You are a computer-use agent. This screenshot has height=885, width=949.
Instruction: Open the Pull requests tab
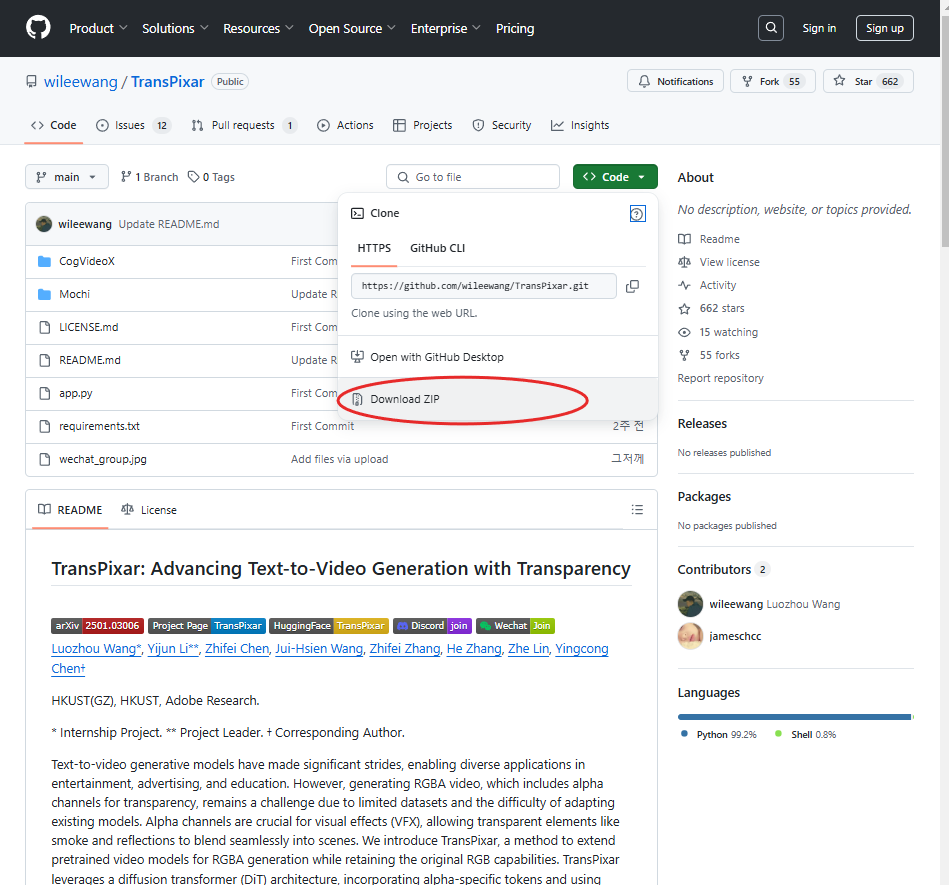(x=243, y=125)
